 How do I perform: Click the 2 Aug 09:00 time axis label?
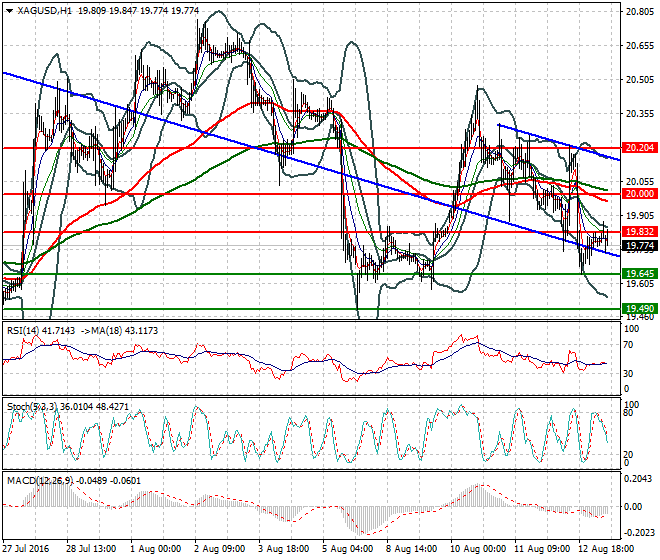tap(219, 549)
